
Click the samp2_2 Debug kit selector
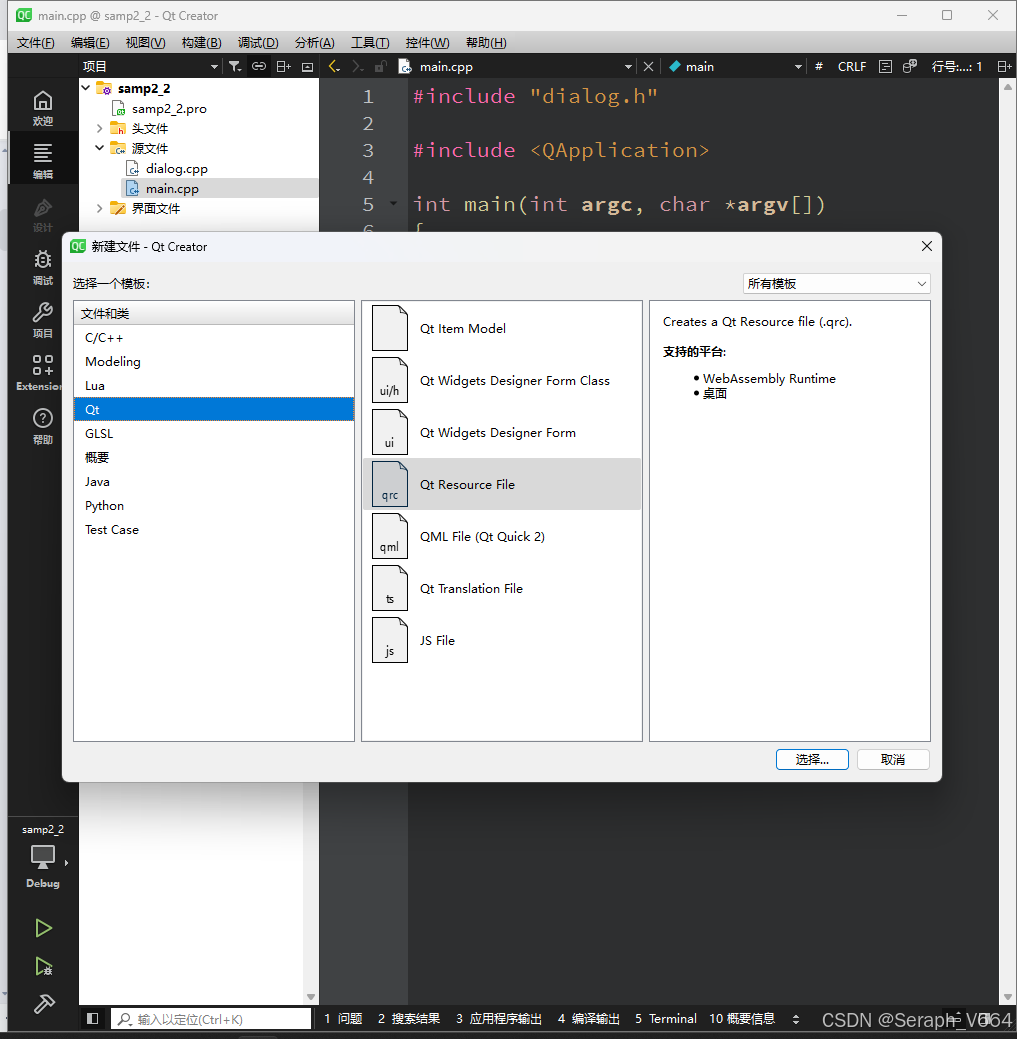43,855
